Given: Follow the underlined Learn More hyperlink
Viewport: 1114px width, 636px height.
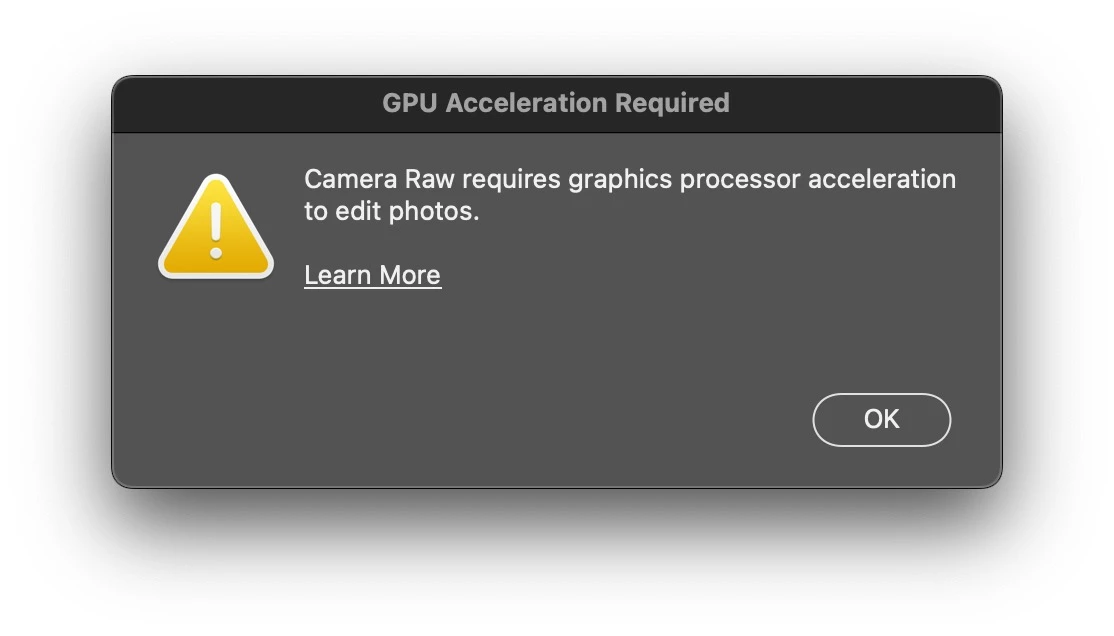Looking at the screenshot, I should (372, 275).
